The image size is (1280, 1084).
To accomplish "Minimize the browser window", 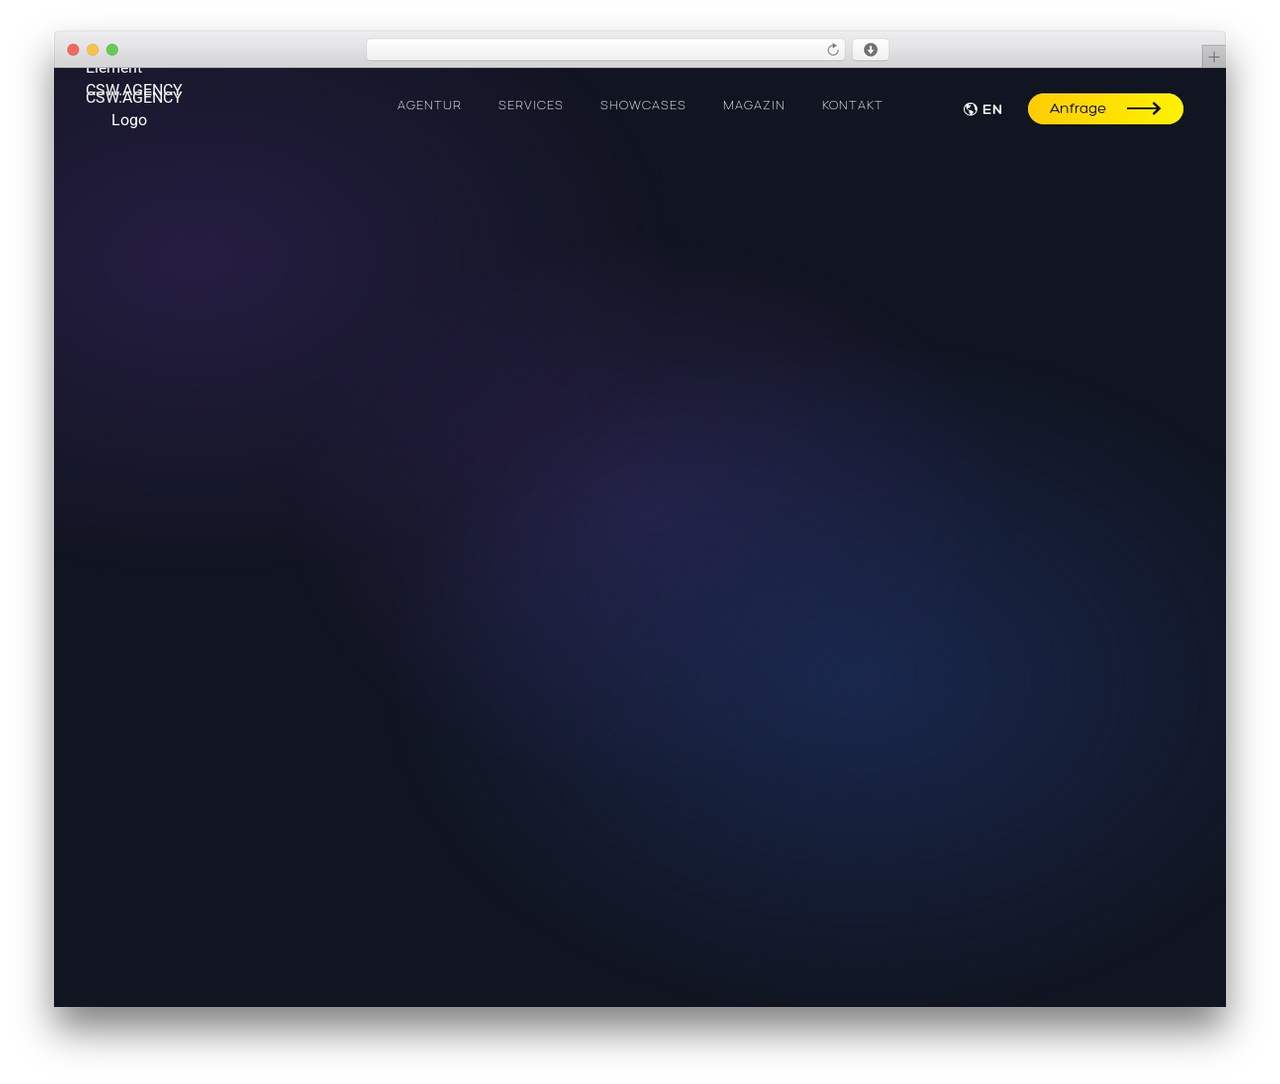I will 93,50.
